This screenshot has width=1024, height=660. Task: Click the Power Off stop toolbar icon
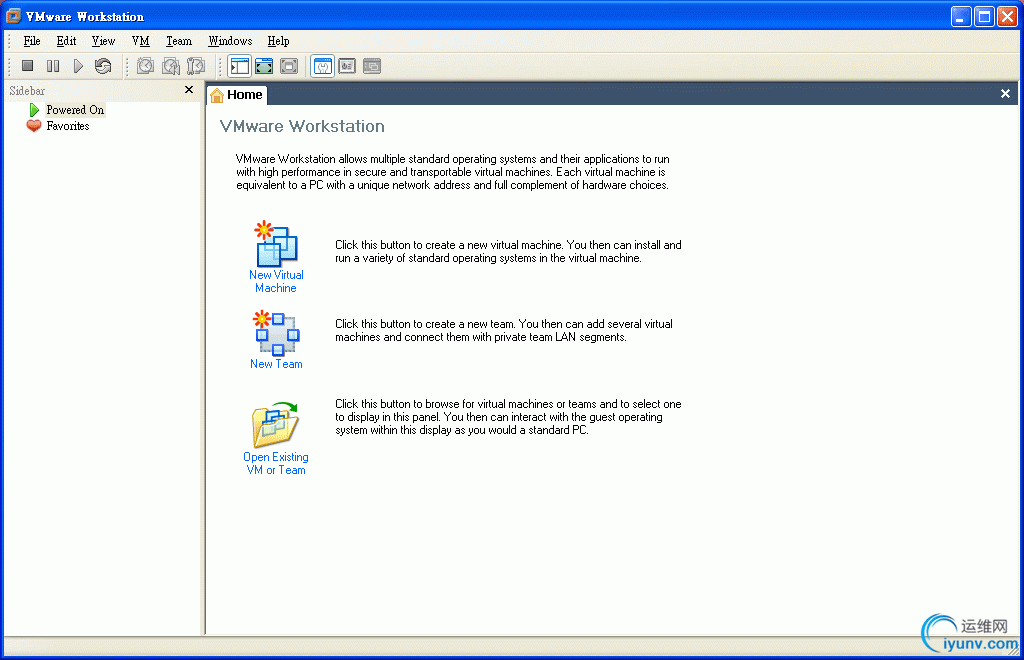click(x=27, y=66)
